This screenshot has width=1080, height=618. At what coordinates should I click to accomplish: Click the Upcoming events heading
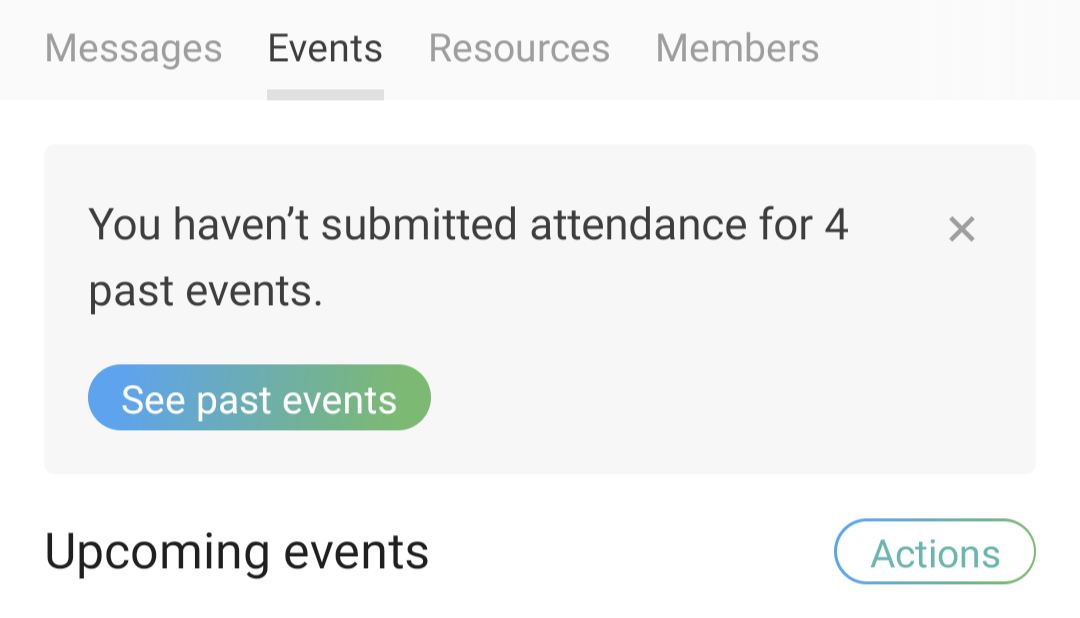pos(237,552)
